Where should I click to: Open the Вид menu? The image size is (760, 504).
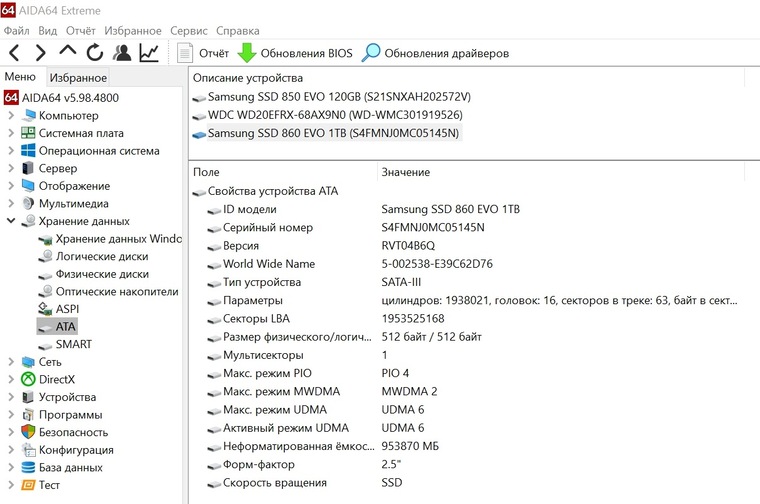(48, 31)
